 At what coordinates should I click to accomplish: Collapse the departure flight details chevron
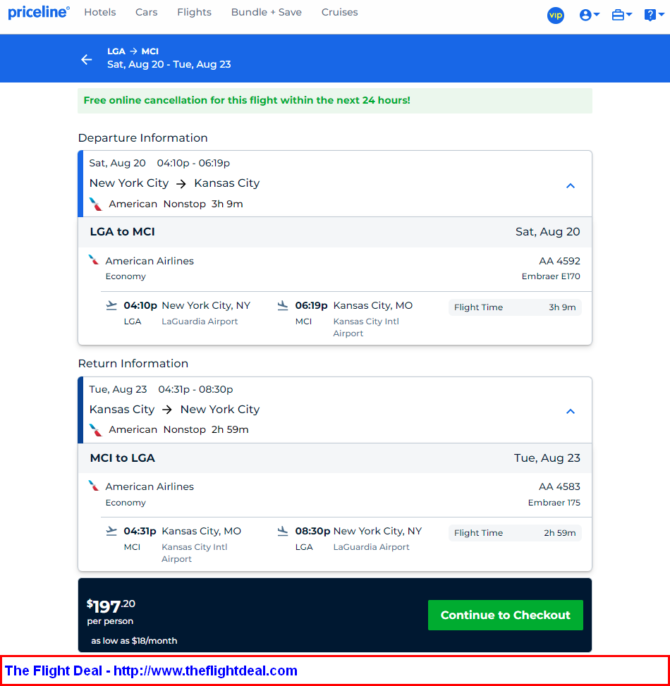coord(570,186)
